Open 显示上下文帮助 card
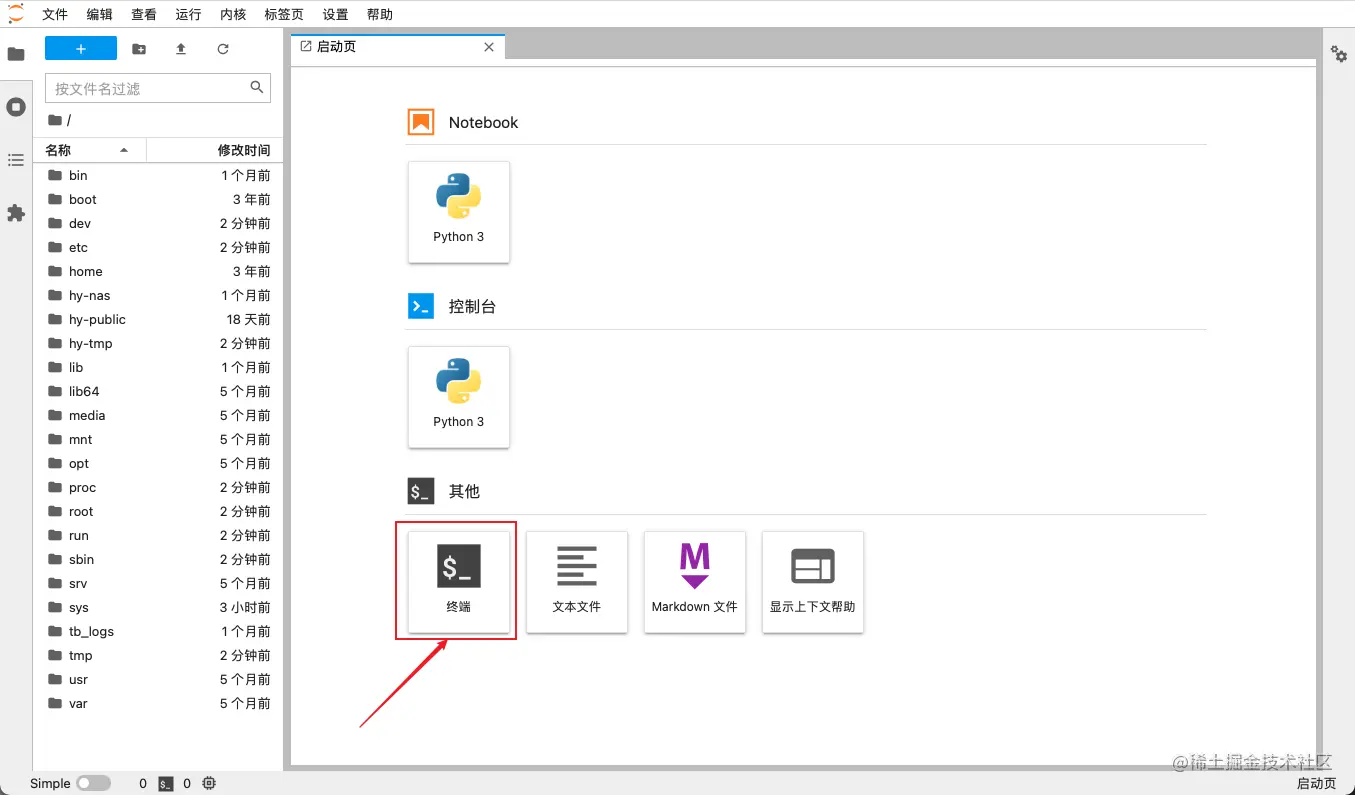The height and width of the screenshot is (795, 1355). (x=813, y=582)
